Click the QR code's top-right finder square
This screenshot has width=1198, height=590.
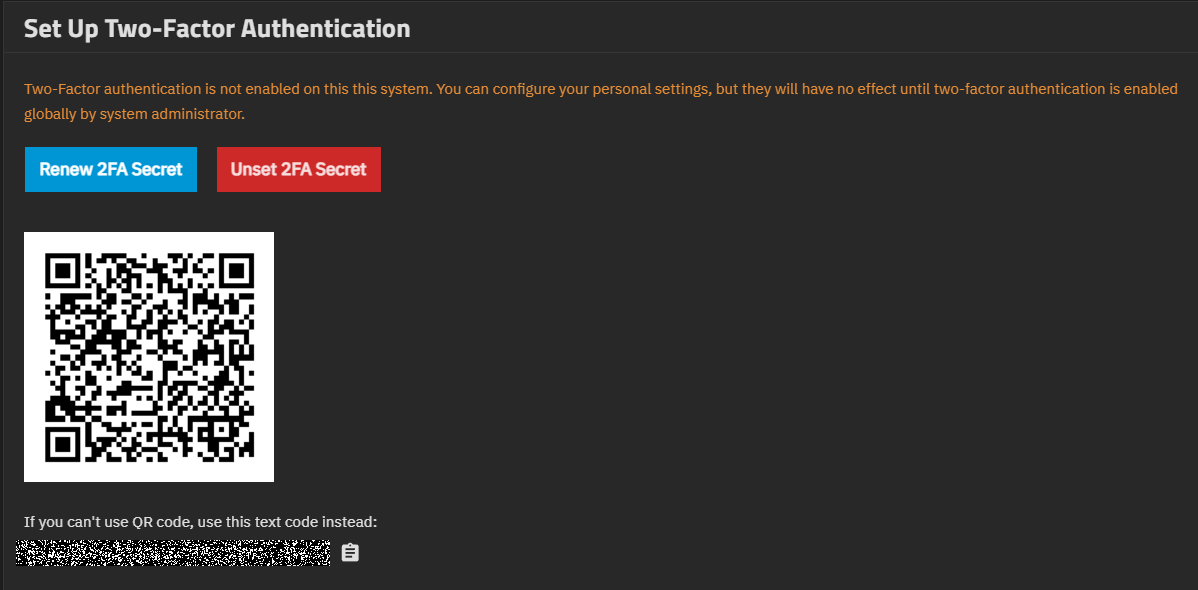pyautogui.click(x=237, y=270)
